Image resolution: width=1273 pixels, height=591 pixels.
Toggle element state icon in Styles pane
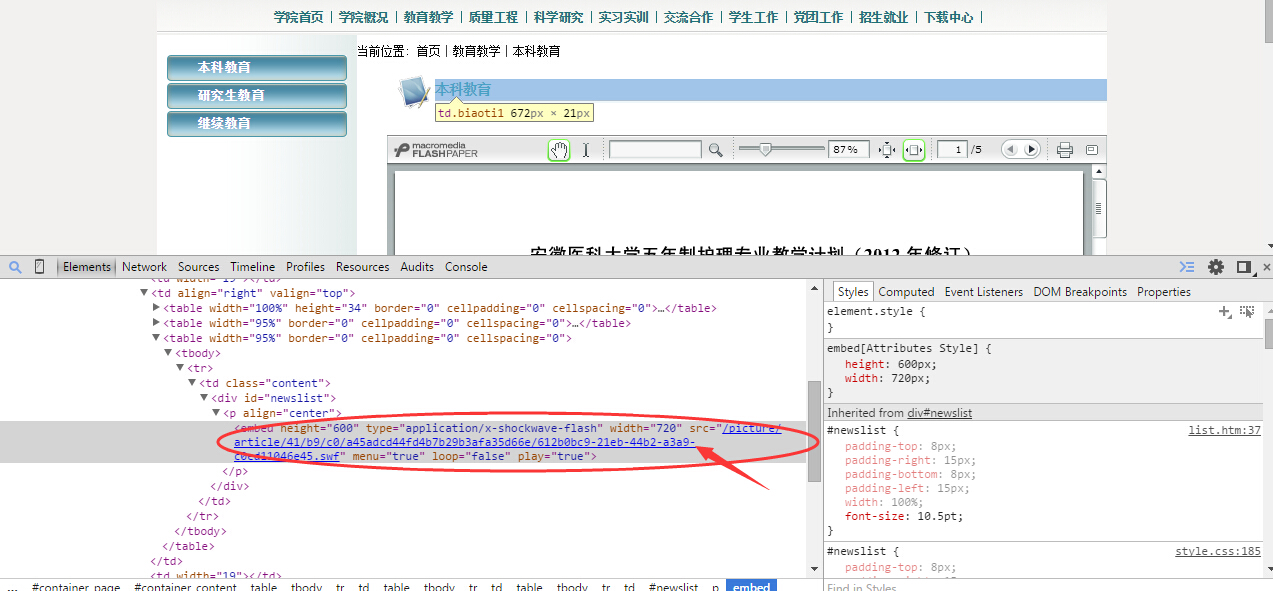(x=1247, y=312)
